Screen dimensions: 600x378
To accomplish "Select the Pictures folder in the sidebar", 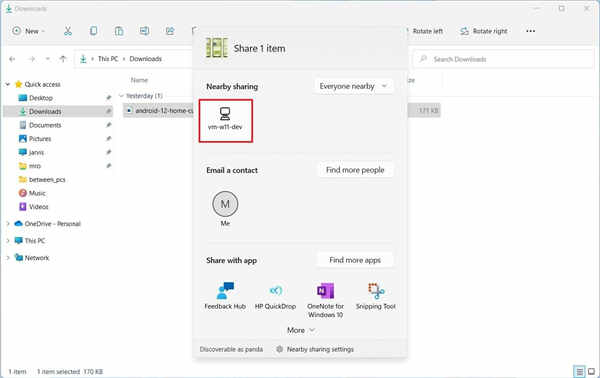I will (x=40, y=138).
